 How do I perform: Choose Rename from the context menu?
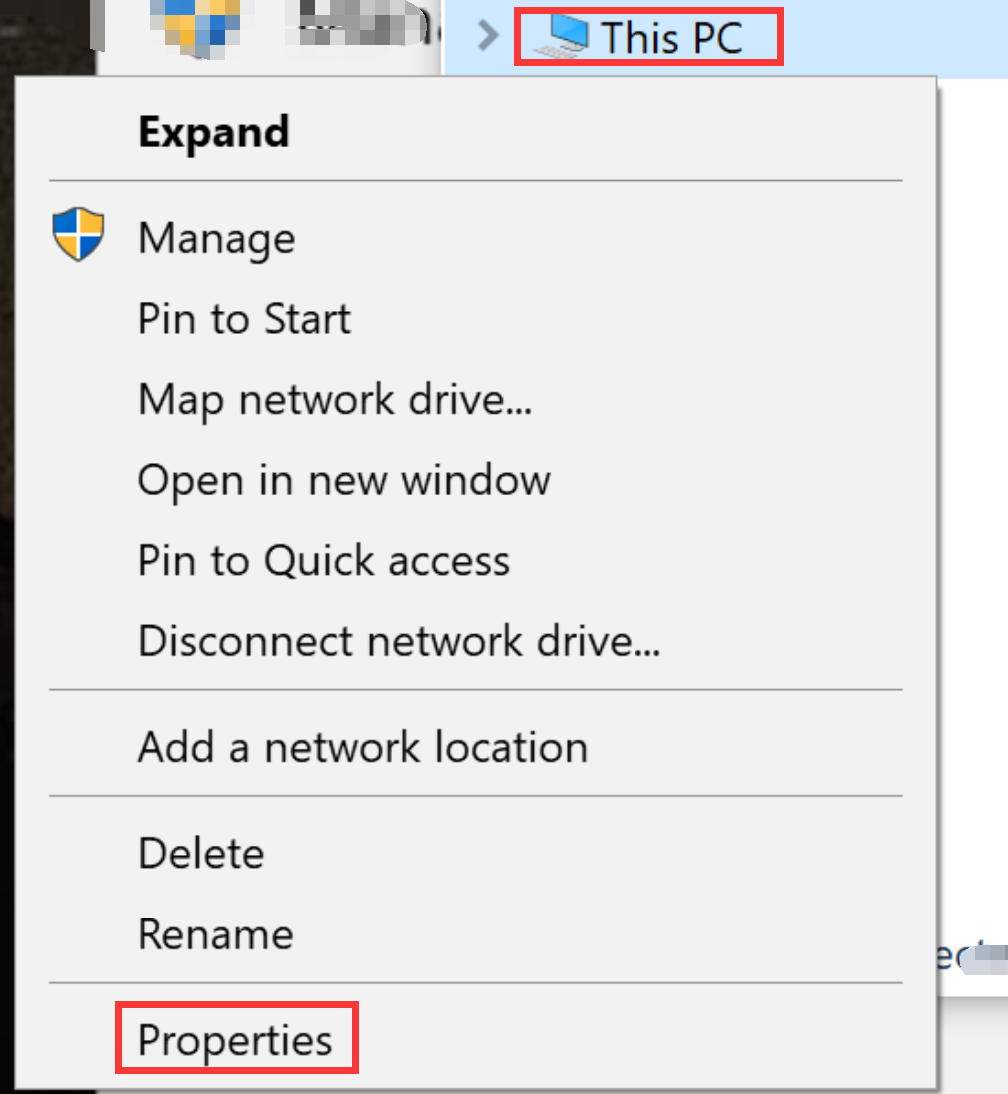(215, 932)
